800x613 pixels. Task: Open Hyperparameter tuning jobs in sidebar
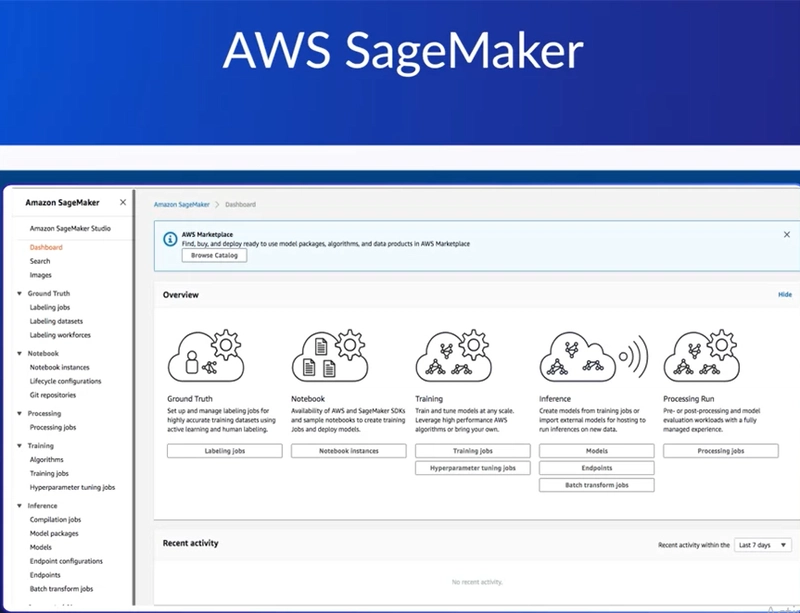72,487
